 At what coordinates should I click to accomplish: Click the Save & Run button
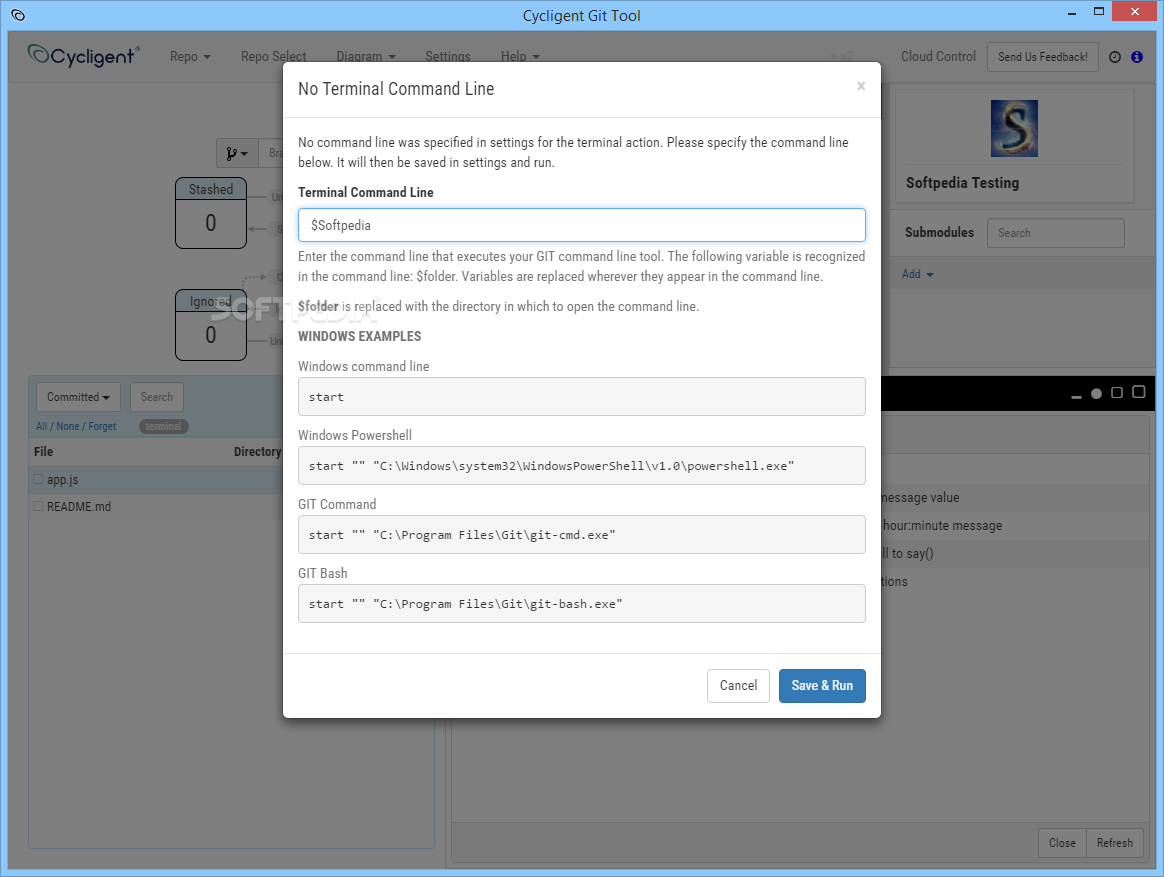pos(822,685)
